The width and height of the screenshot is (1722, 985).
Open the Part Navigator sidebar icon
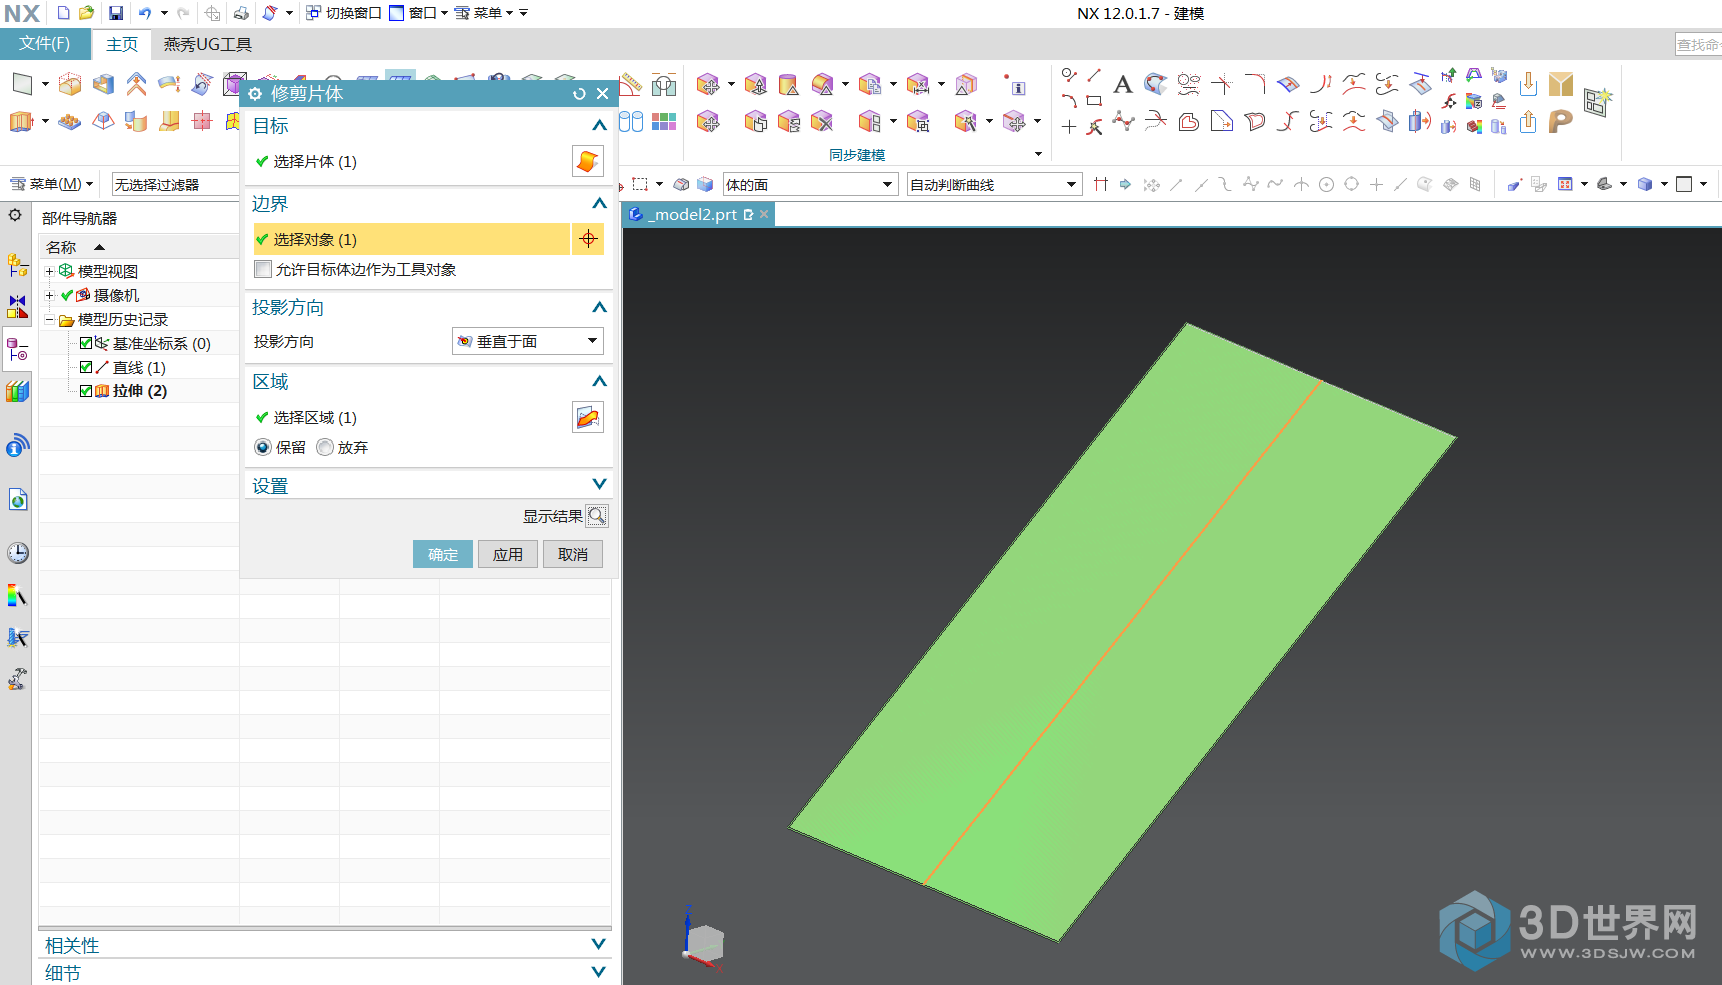tap(17, 350)
